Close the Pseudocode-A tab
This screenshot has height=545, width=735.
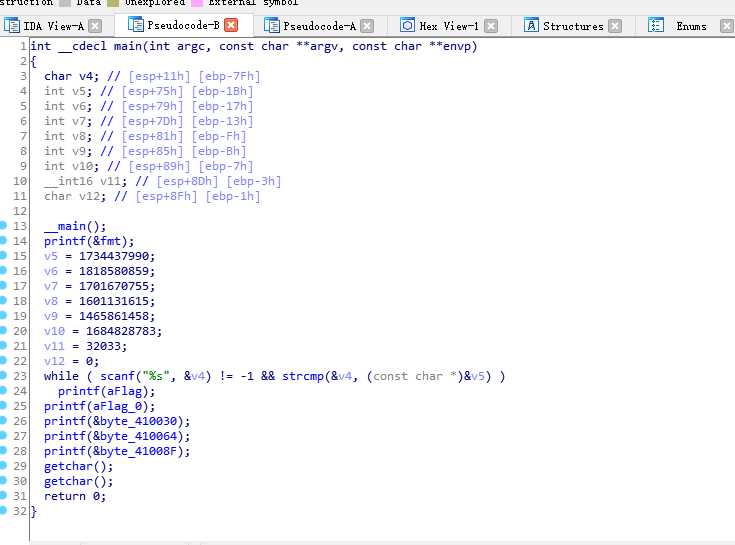point(367,26)
